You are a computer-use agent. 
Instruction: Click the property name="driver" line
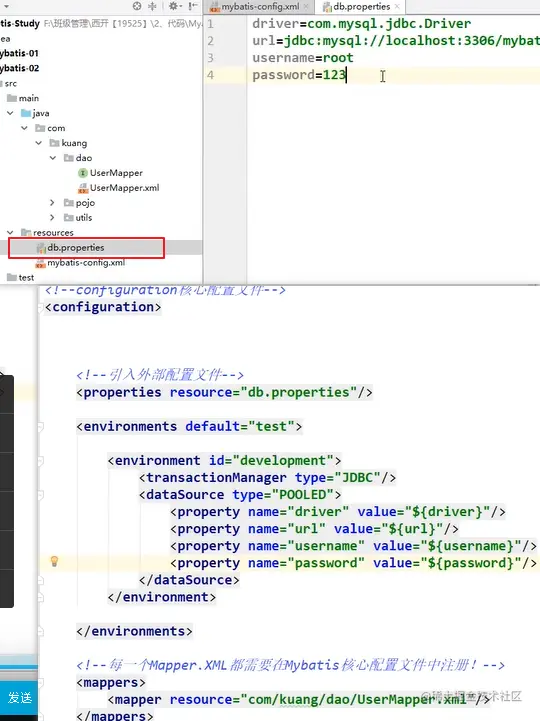tap(338, 511)
